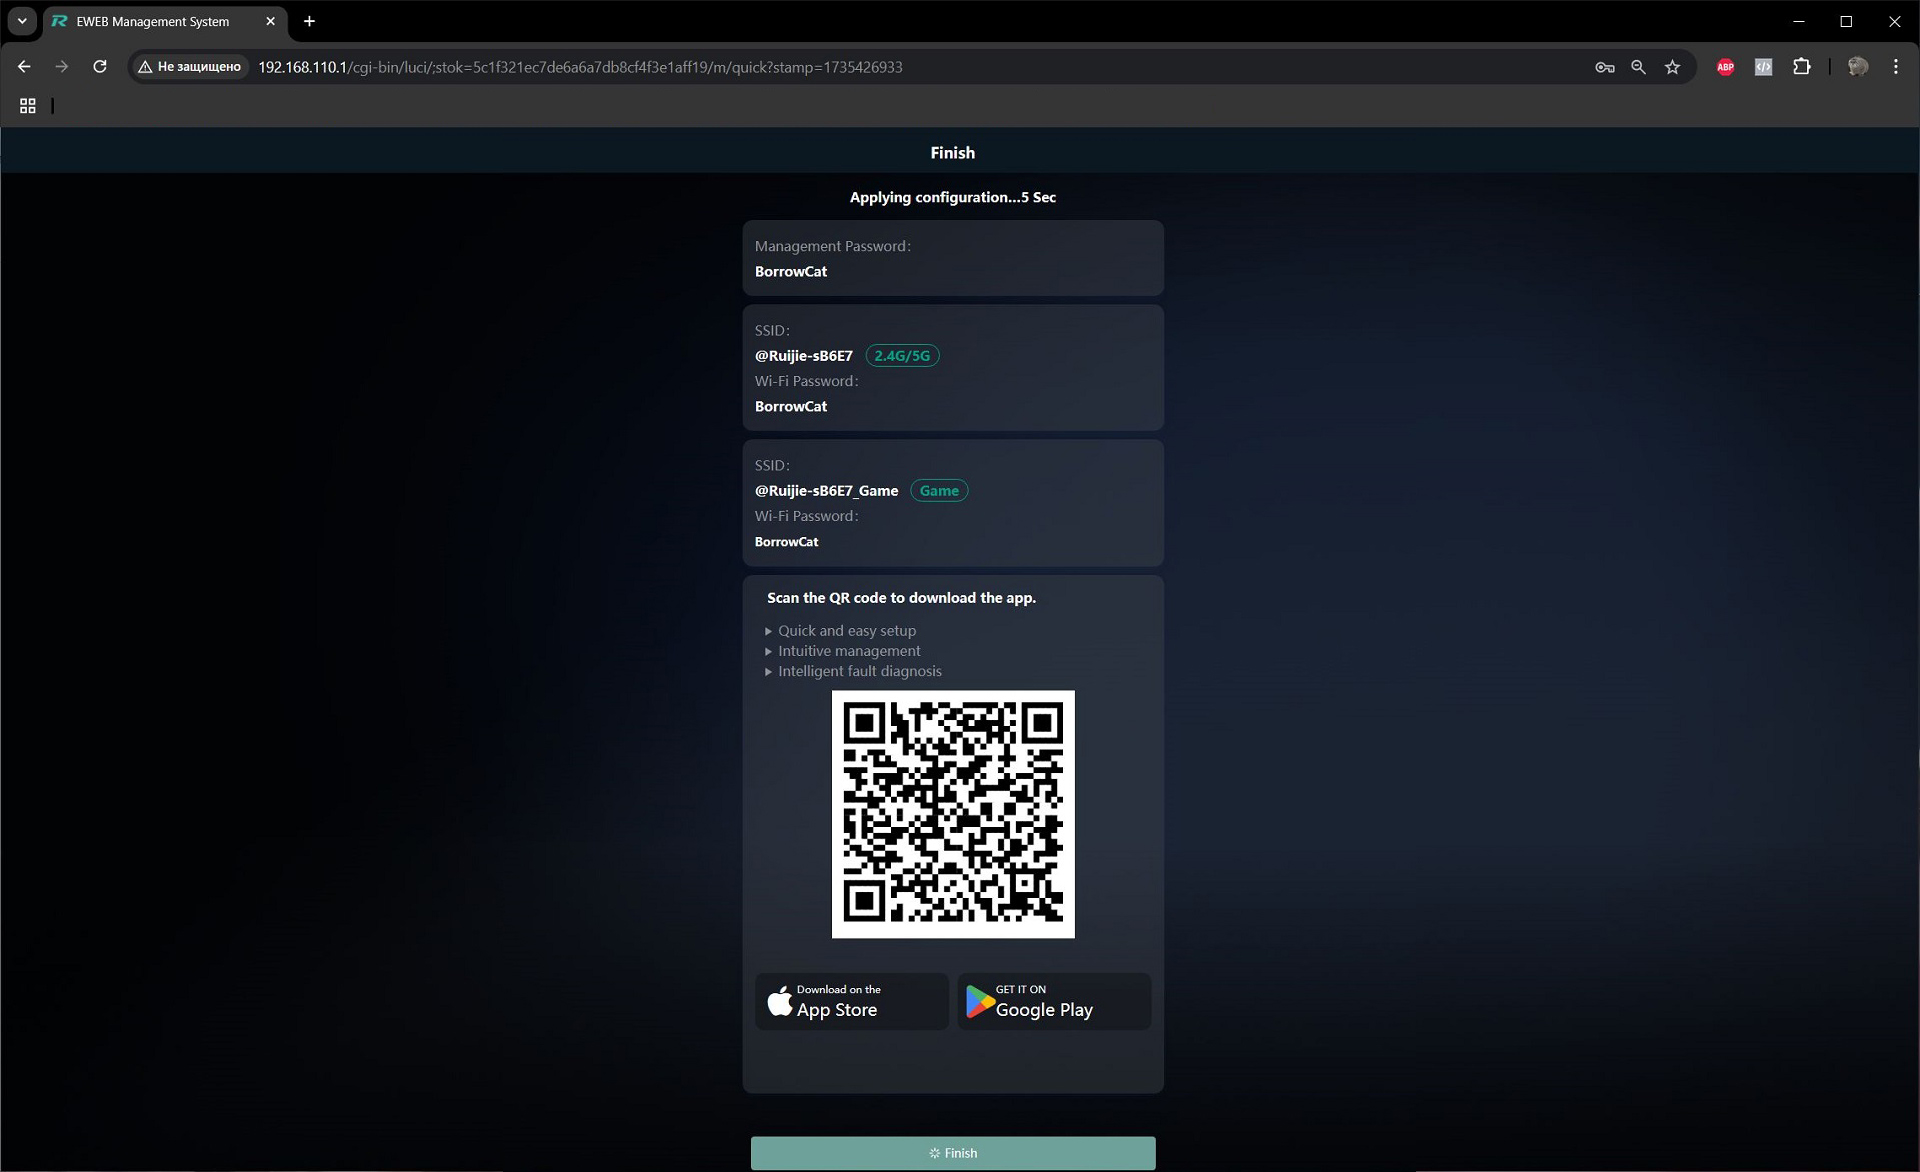Click the 'Intelligent fault diagnosis' bullet

click(860, 671)
